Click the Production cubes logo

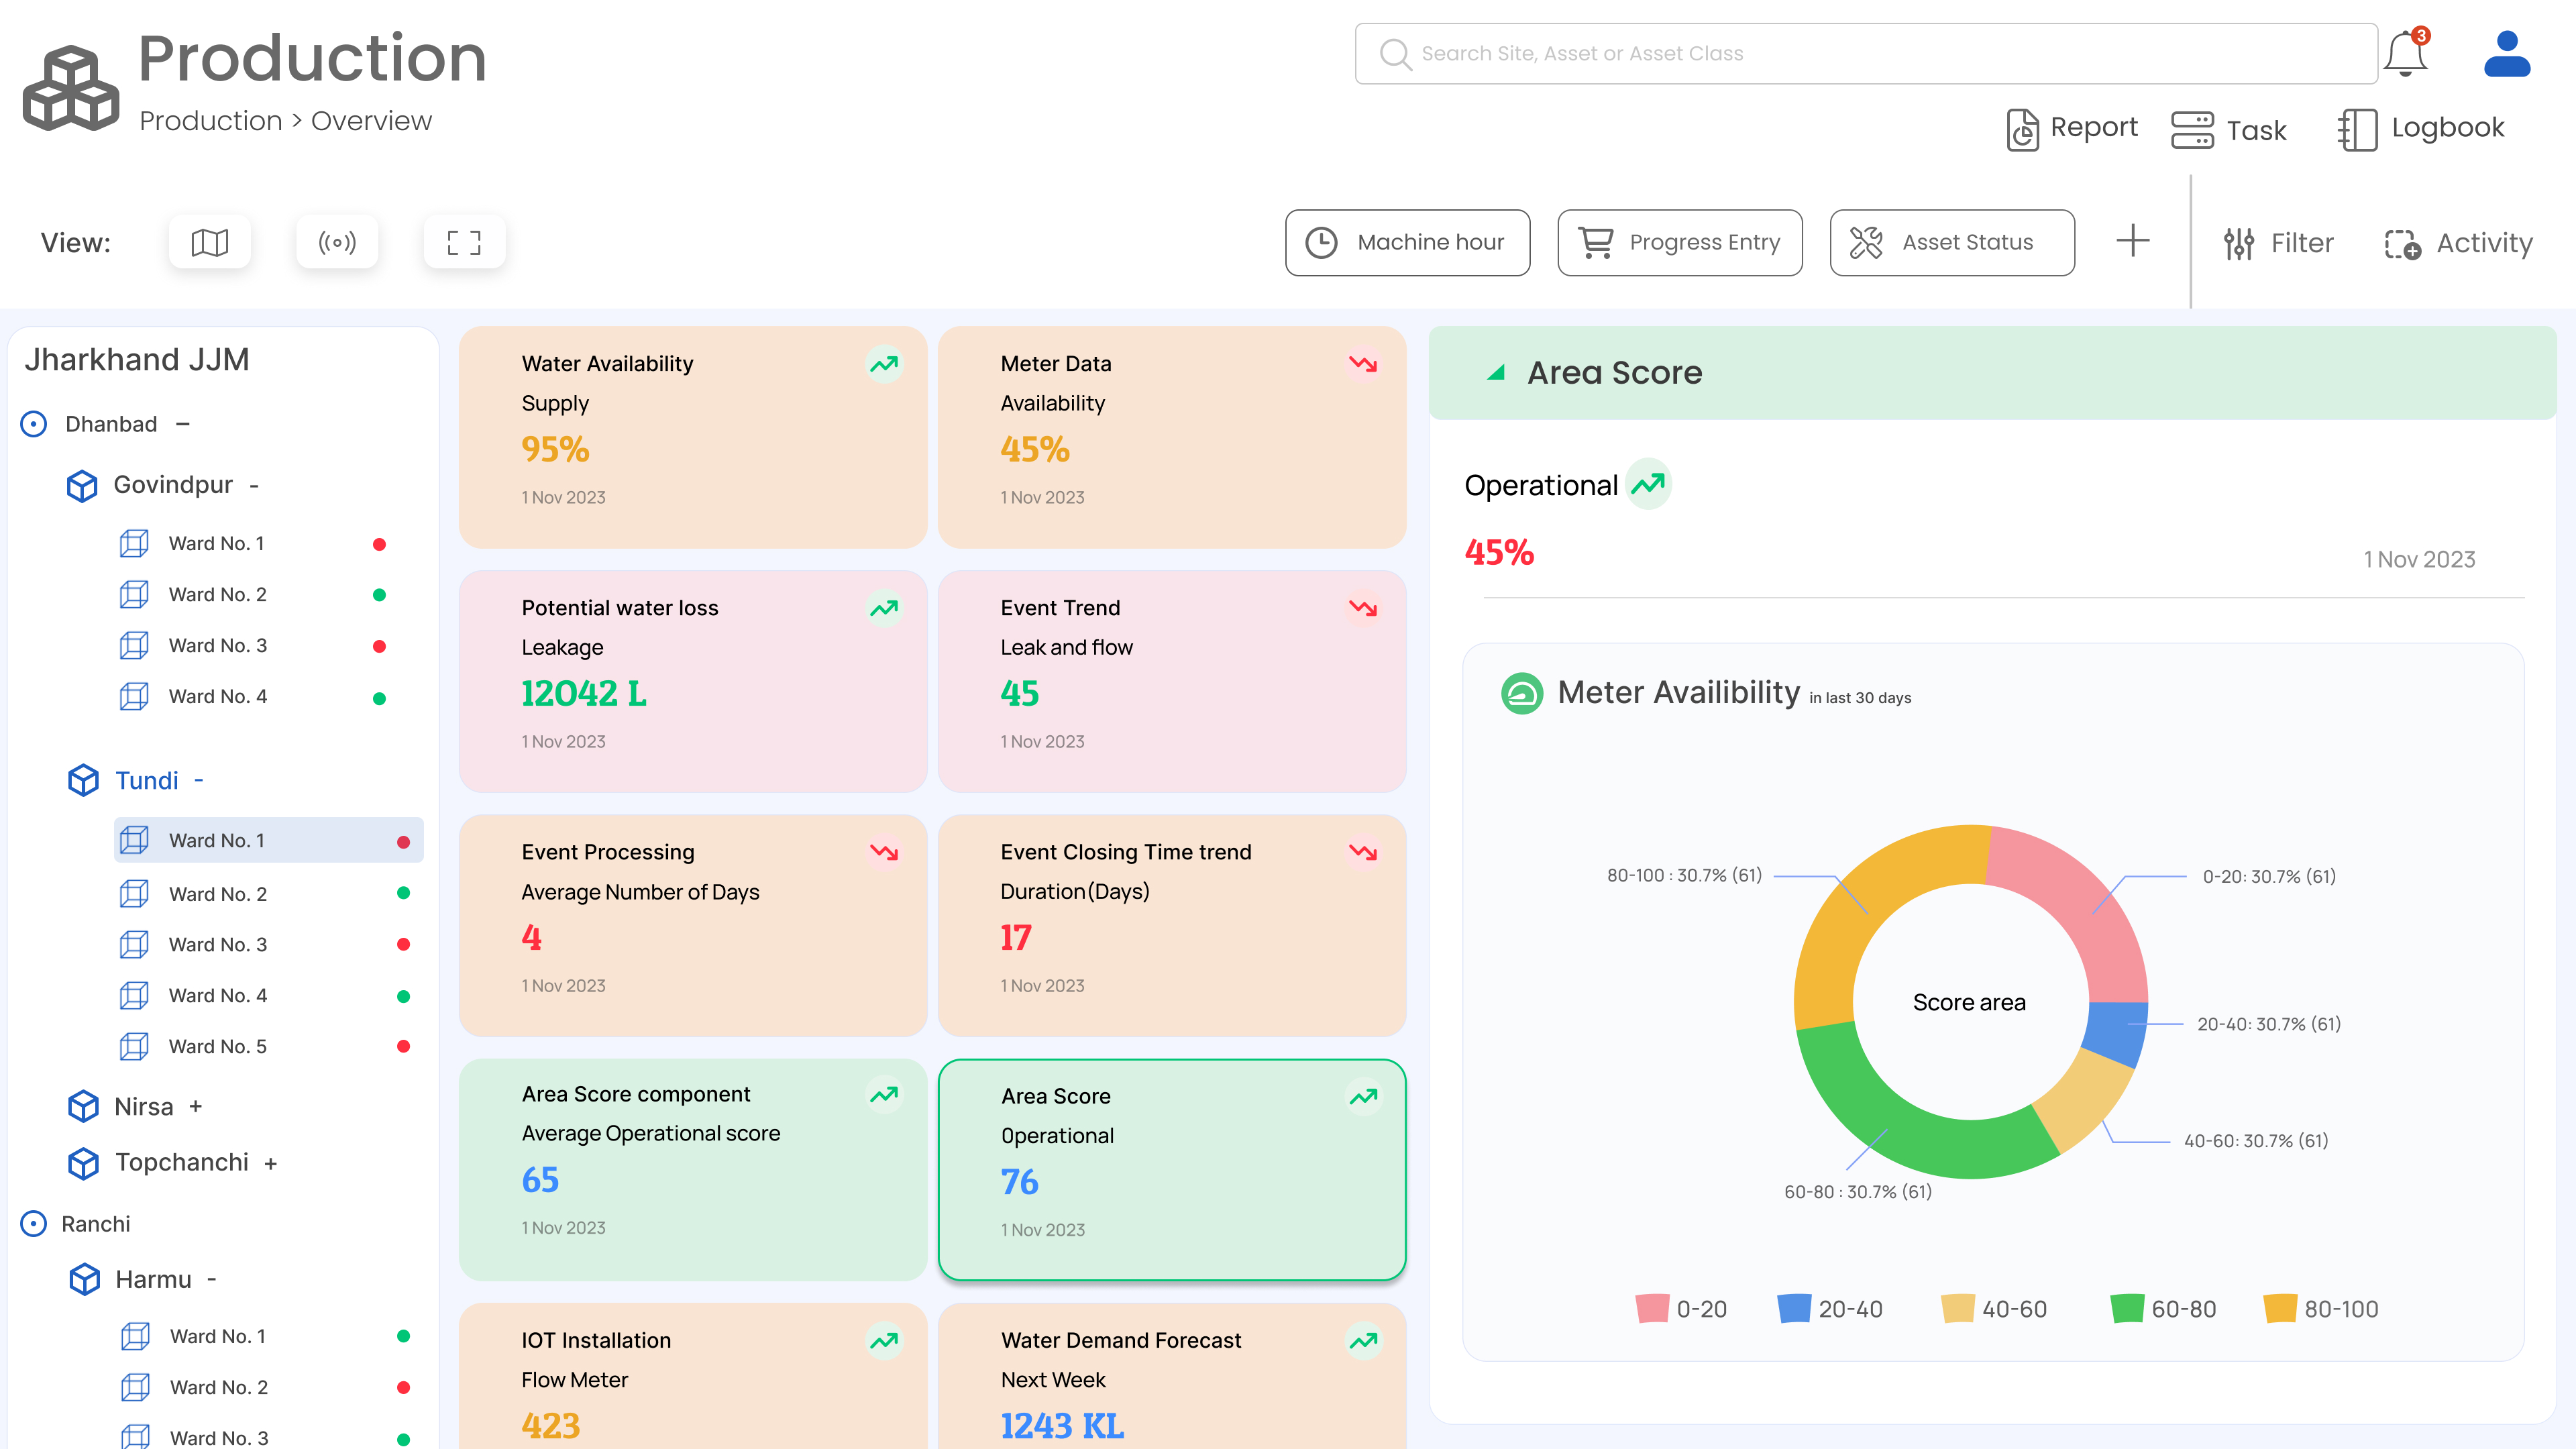[x=71, y=88]
